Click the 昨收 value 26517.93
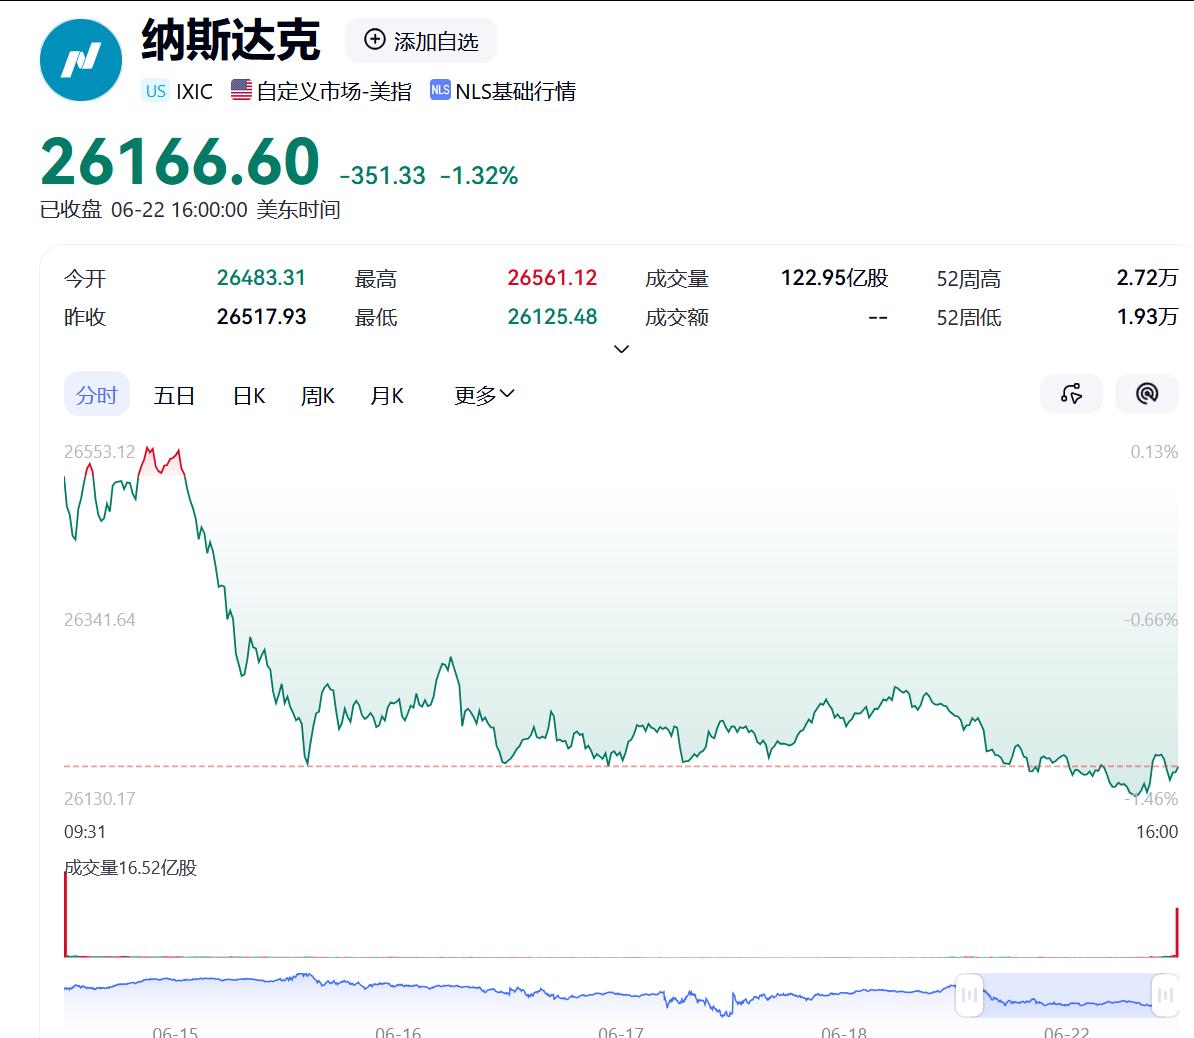 pyautogui.click(x=261, y=317)
